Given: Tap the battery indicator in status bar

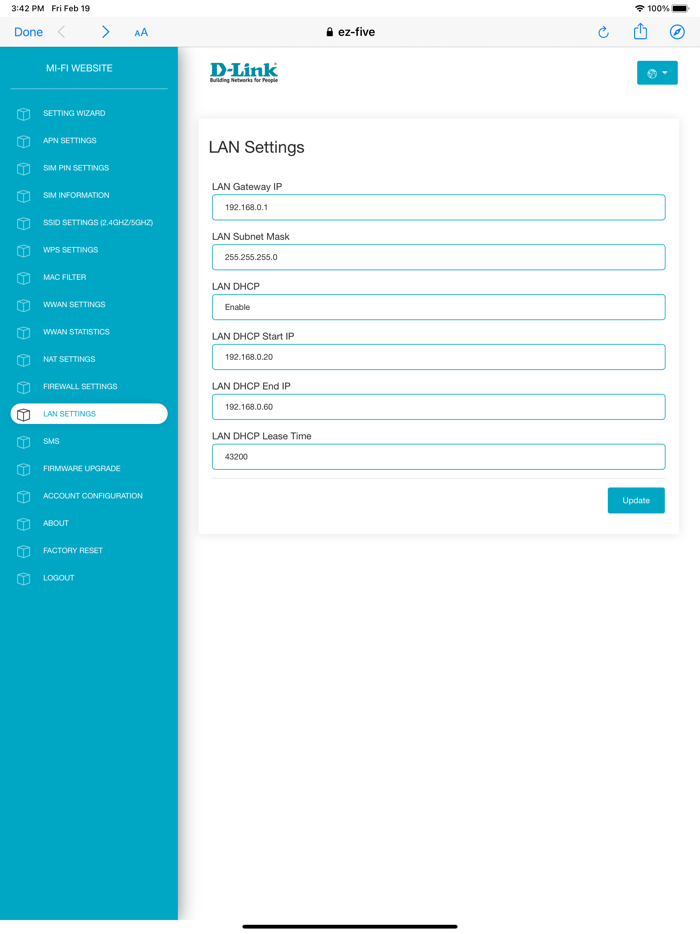Looking at the screenshot, I should pos(680,8).
